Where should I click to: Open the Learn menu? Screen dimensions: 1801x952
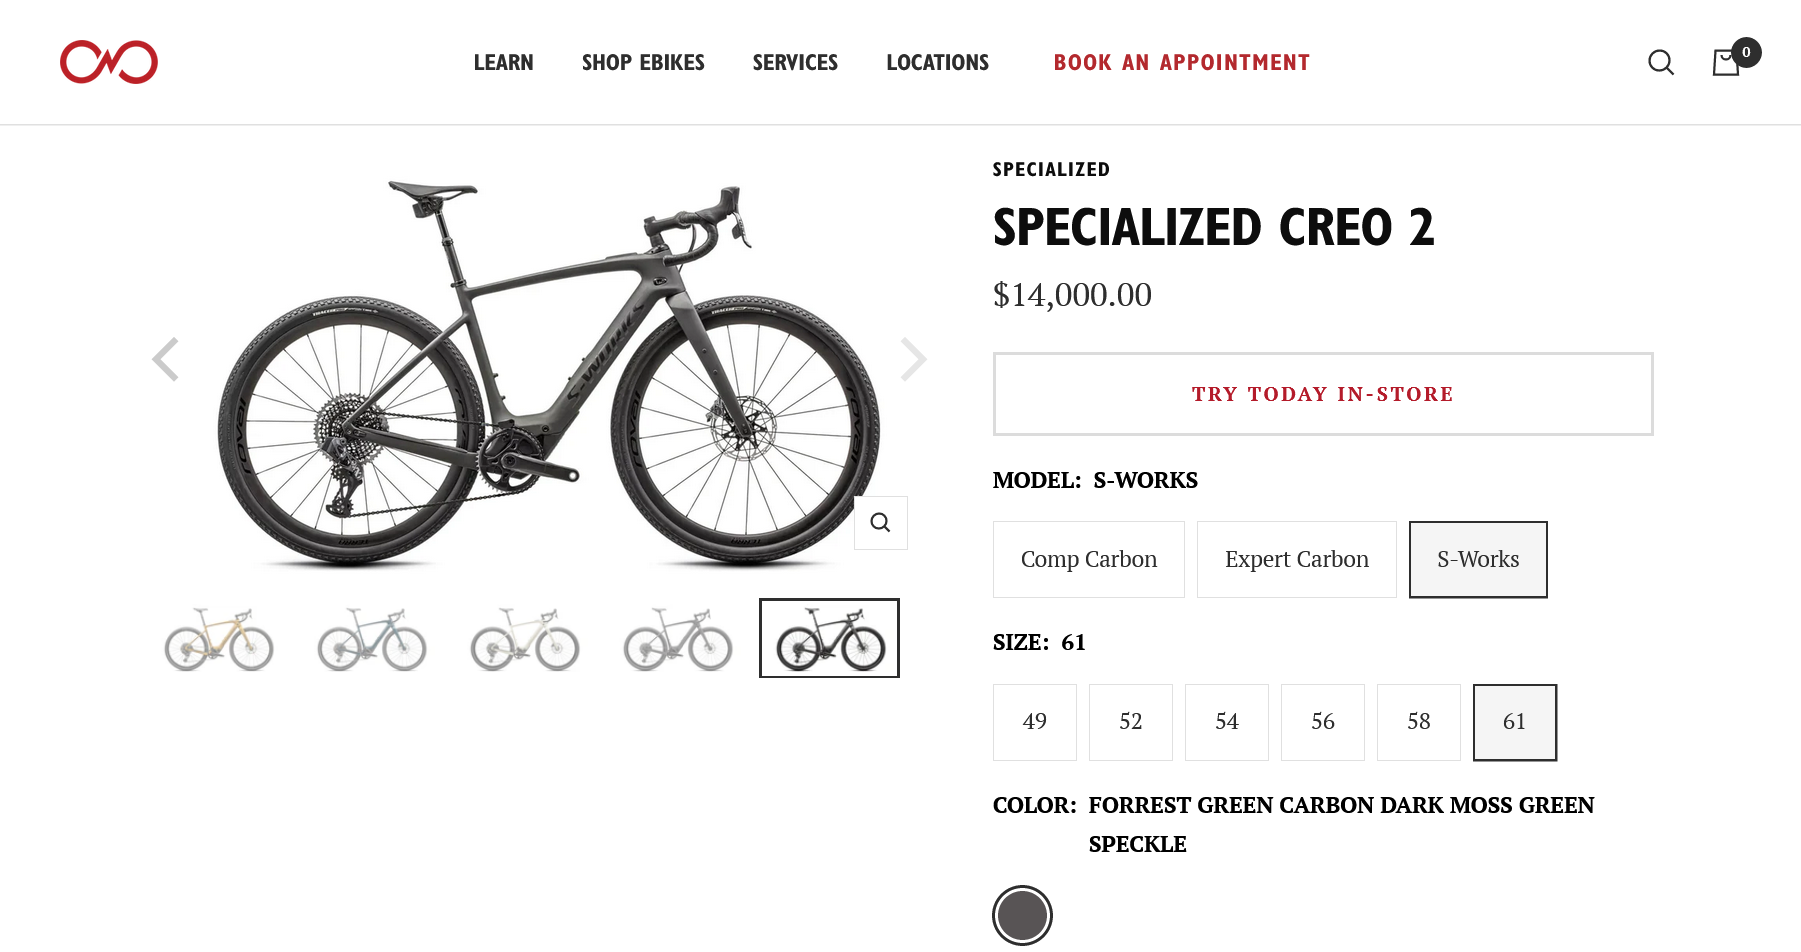point(503,62)
